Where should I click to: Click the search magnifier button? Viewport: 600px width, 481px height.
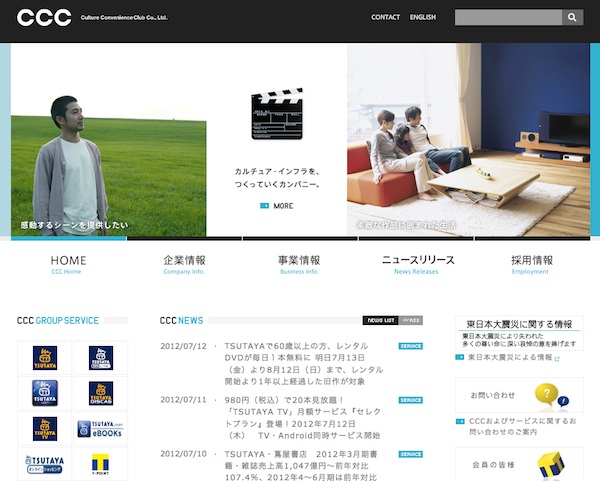click(572, 17)
